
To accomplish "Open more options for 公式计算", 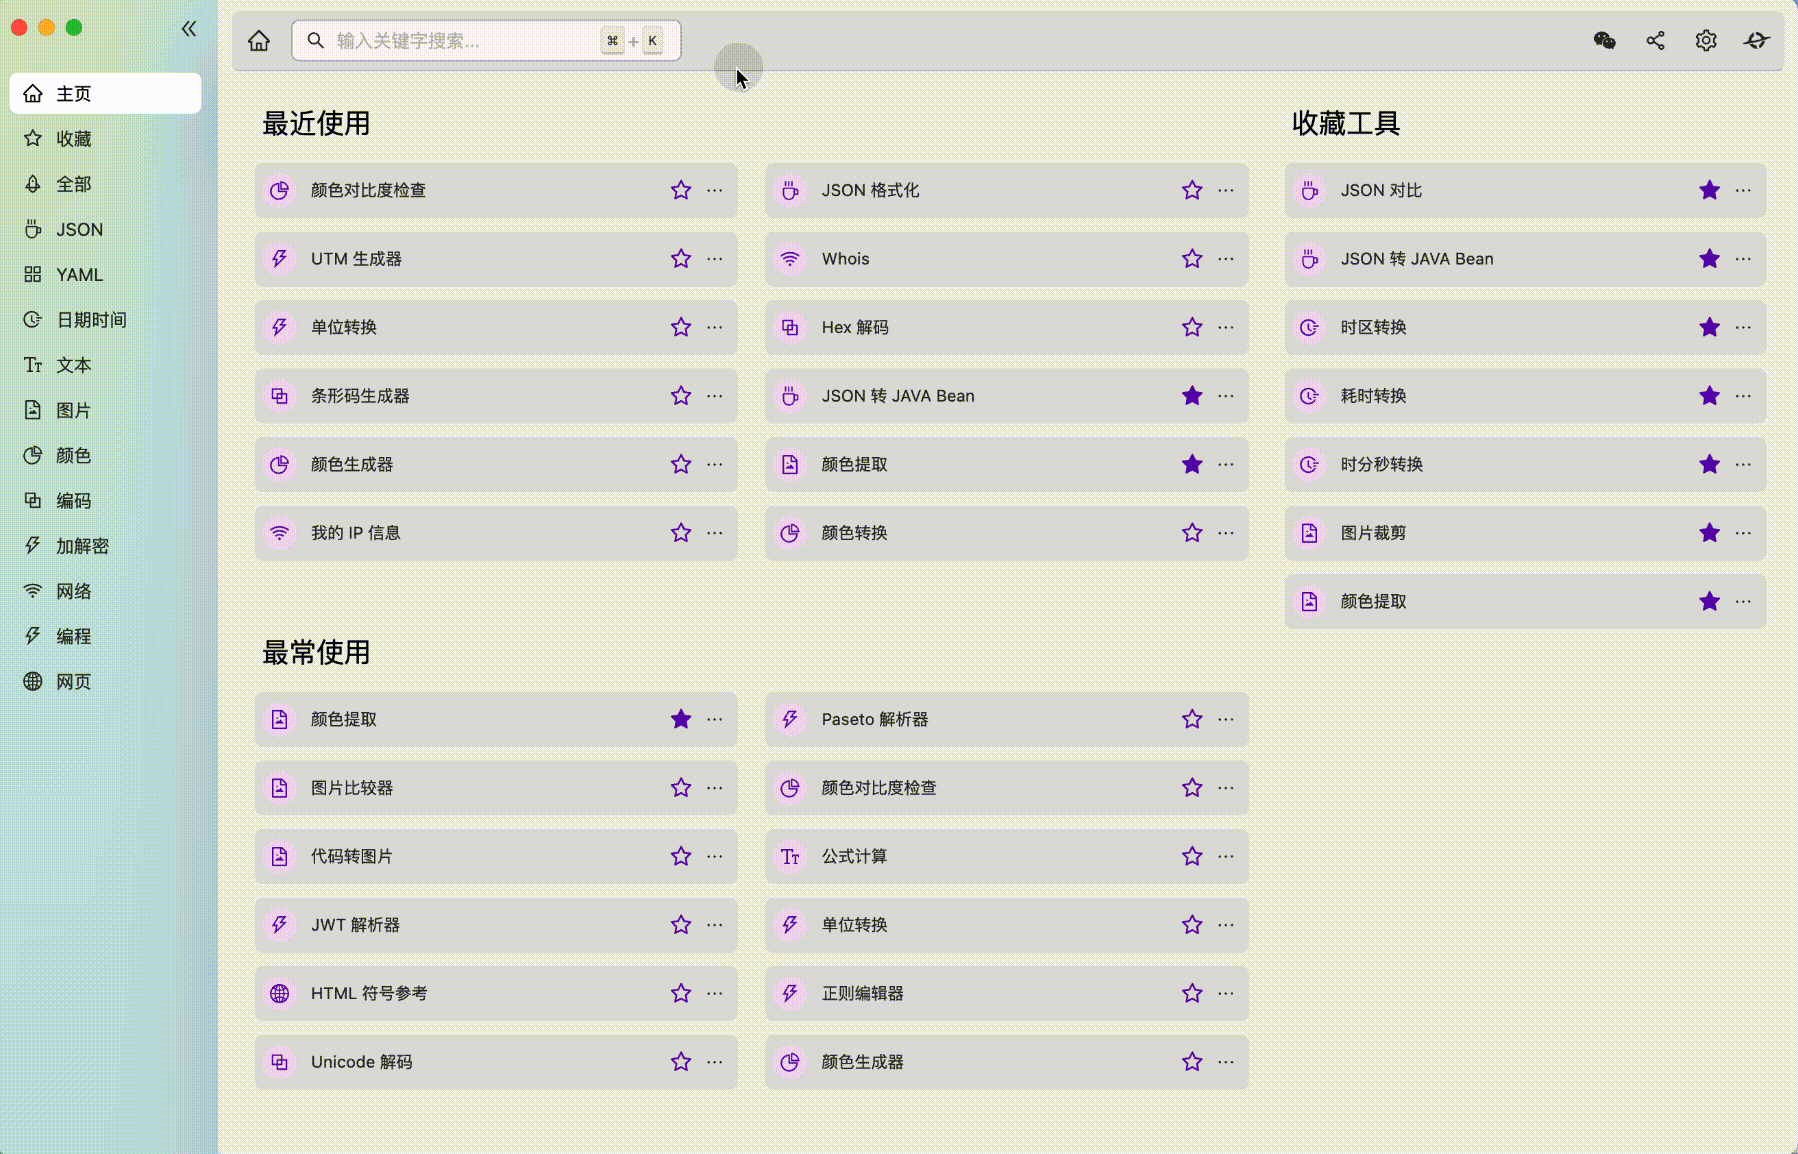I will pyautogui.click(x=1226, y=856).
